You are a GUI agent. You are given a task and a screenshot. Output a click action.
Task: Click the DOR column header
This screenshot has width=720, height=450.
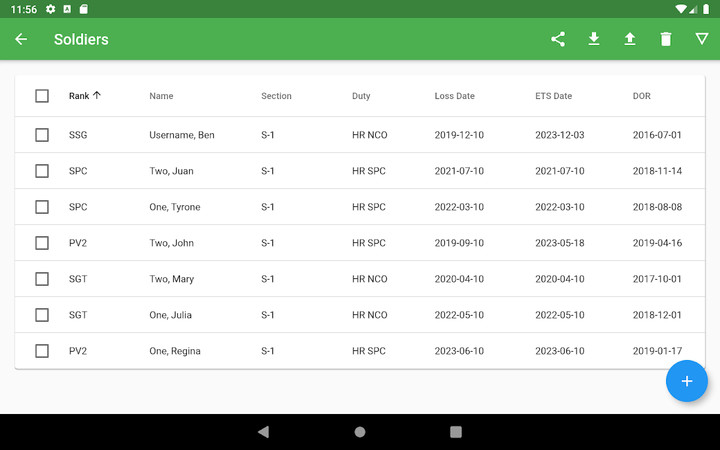pos(642,96)
